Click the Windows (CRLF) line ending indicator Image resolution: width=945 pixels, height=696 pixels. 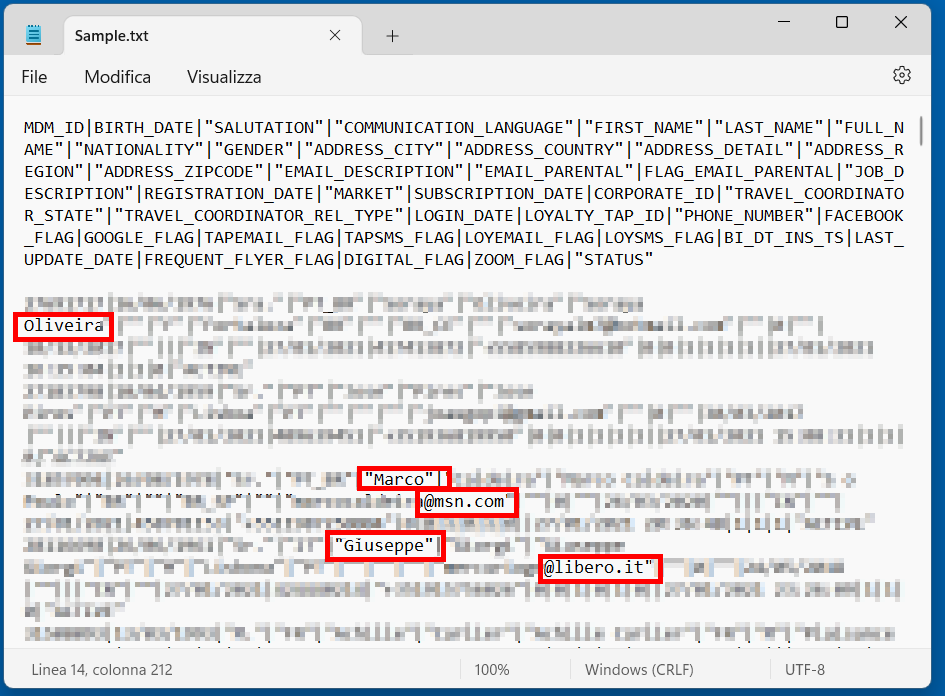pos(639,669)
